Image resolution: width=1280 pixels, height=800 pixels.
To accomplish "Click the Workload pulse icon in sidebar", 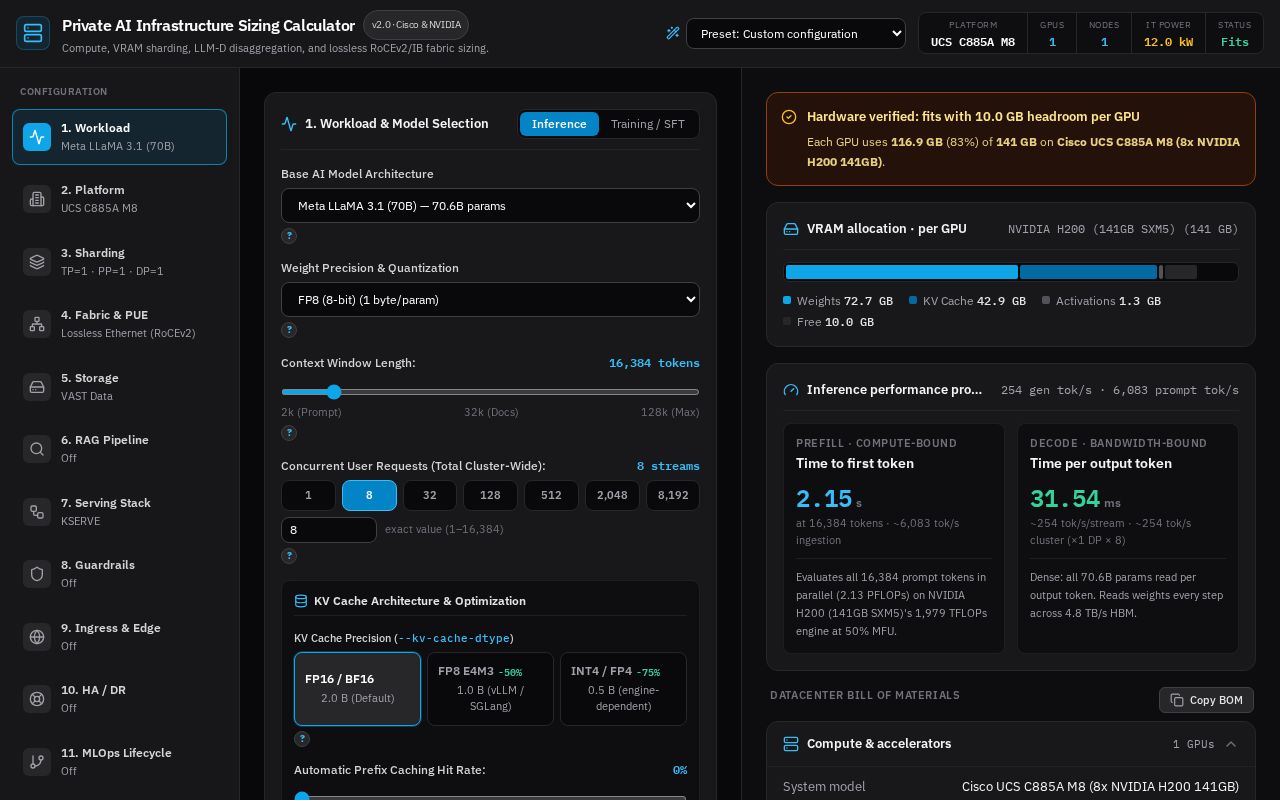I will coord(37,137).
